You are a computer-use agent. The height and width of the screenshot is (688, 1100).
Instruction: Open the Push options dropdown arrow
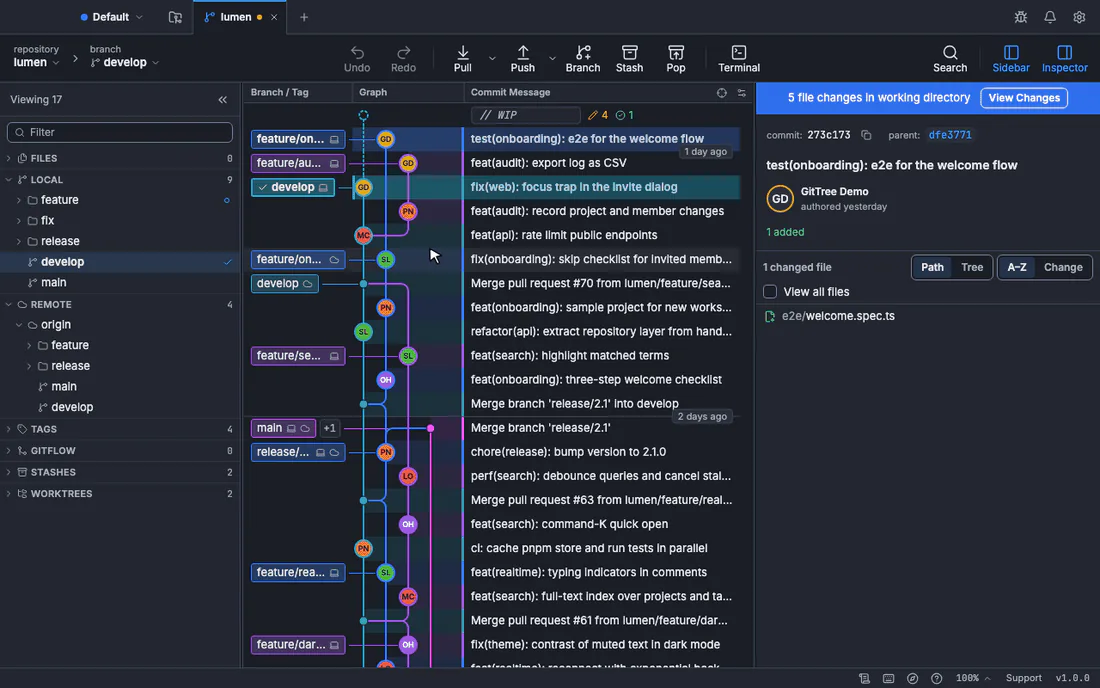pos(552,58)
